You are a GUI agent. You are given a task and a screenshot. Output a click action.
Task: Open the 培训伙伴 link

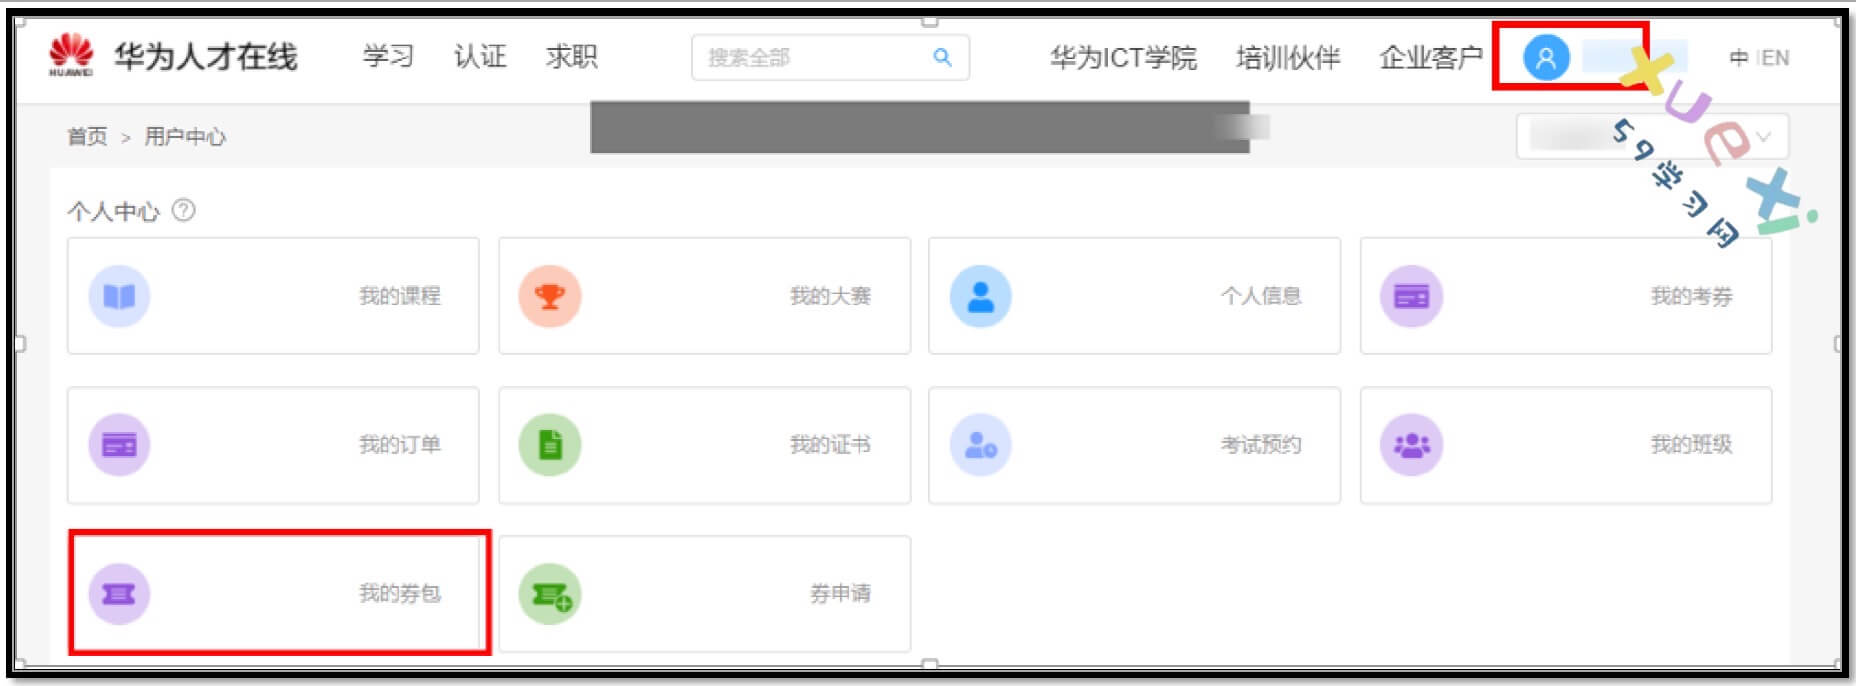[1288, 58]
